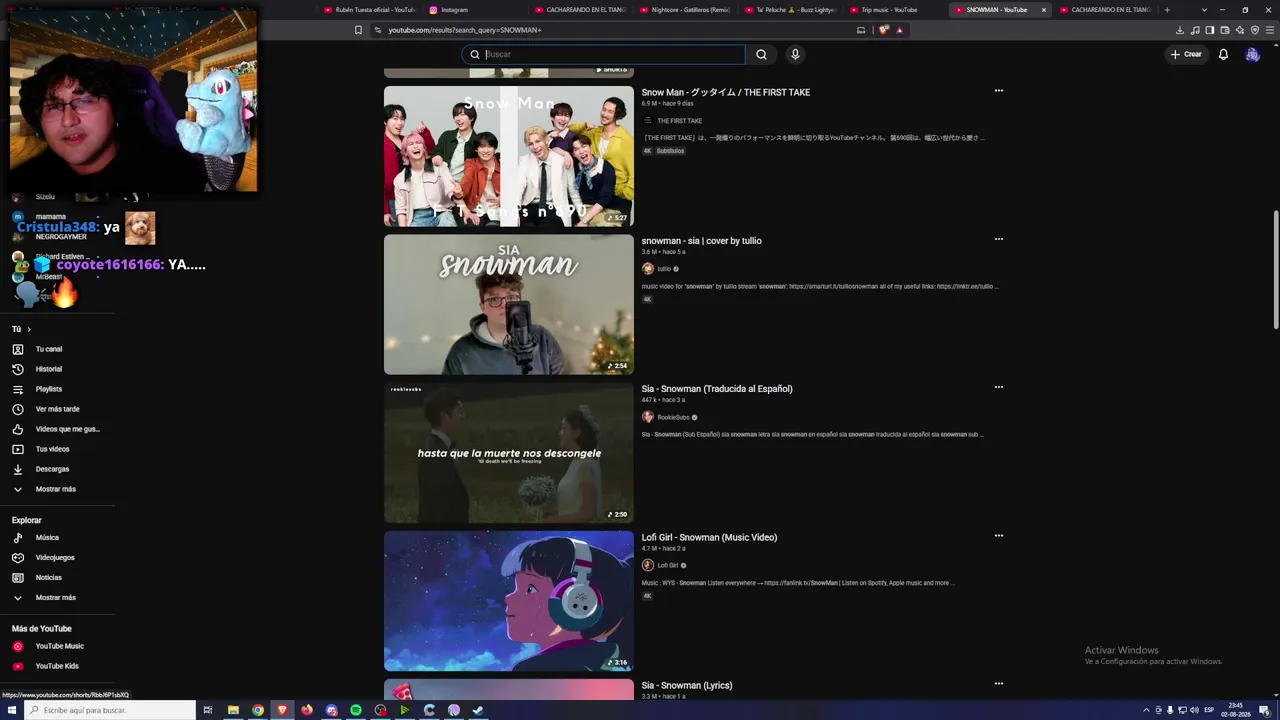
Task: Open a new browser tab
Action: tap(1166, 10)
